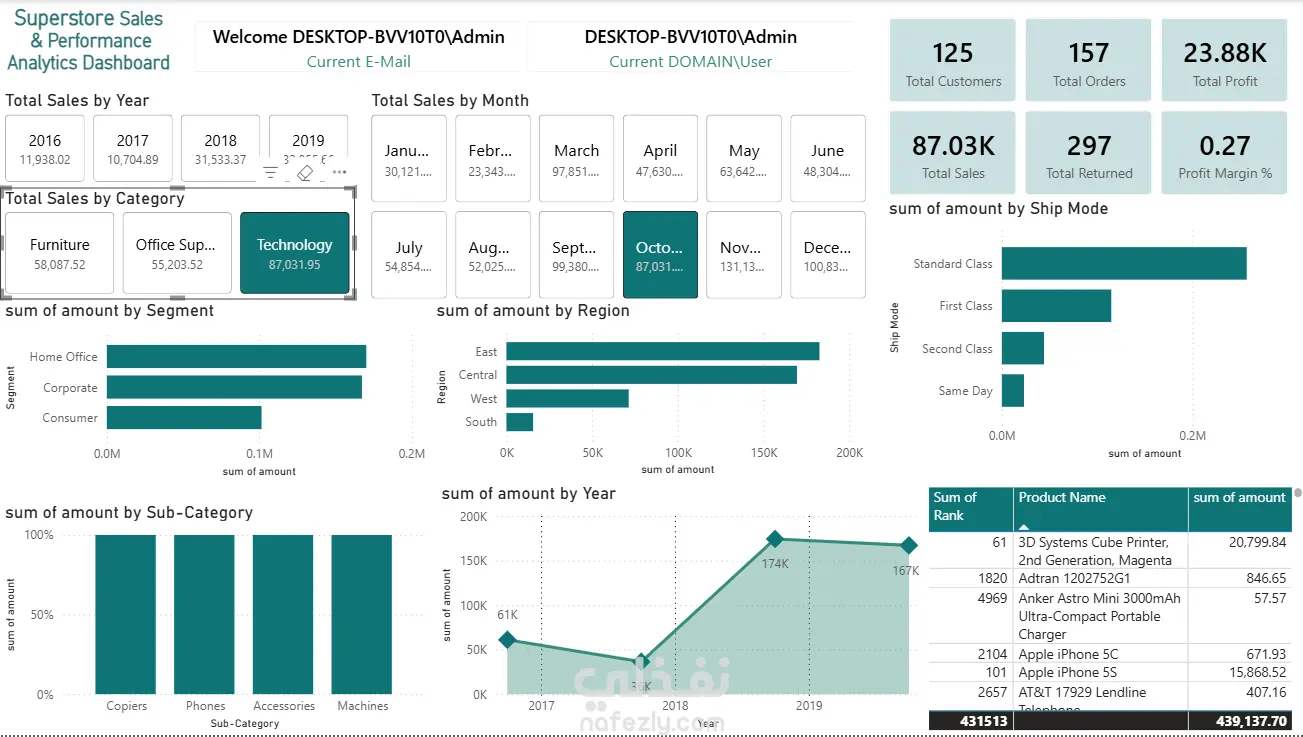1303x737 pixels.
Task: Select the 2017 year slicer tile
Action: (x=133, y=150)
